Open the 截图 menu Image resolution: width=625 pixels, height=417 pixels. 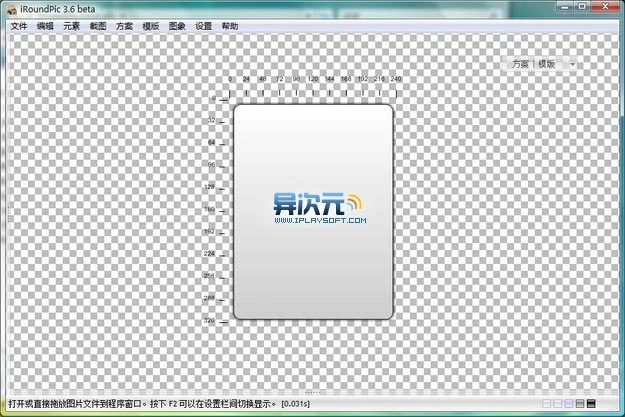click(98, 26)
